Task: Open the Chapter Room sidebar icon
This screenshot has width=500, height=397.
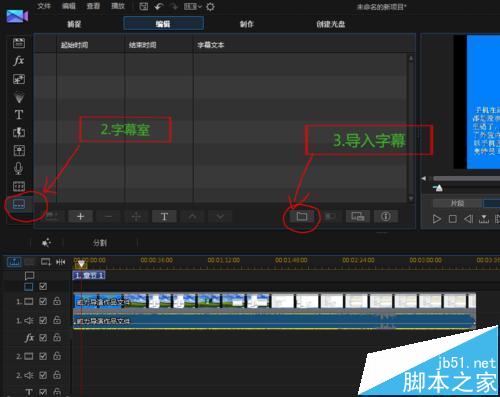Action: 19,186
